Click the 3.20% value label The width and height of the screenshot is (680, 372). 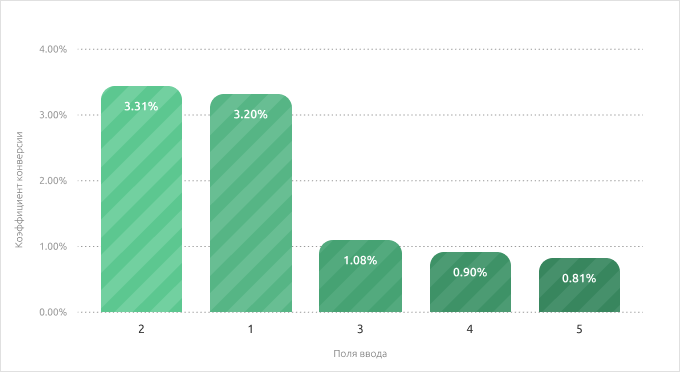click(x=251, y=114)
